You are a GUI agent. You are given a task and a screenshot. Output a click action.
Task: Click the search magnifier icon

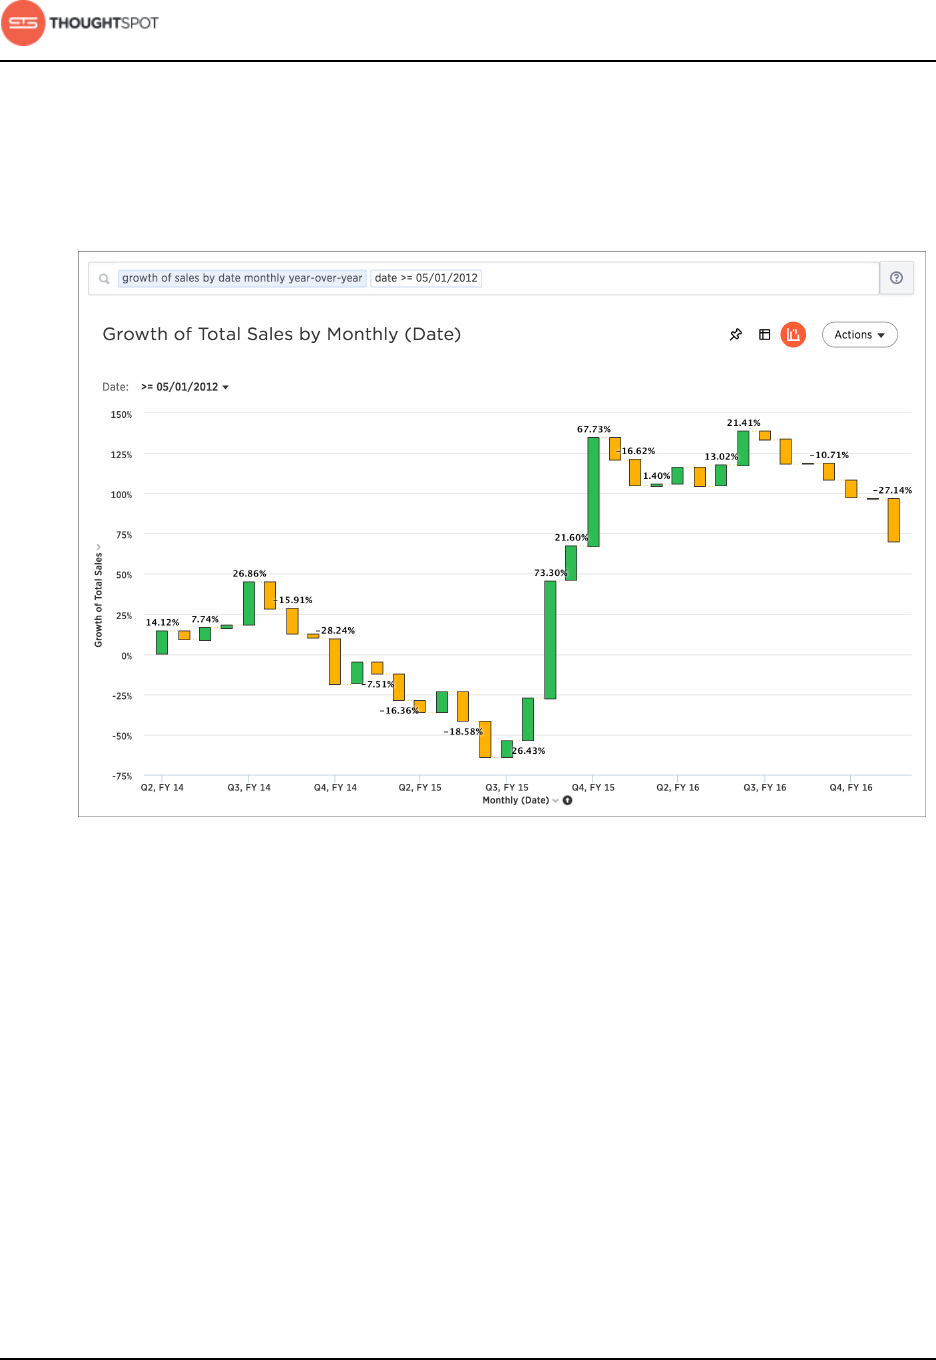point(104,279)
